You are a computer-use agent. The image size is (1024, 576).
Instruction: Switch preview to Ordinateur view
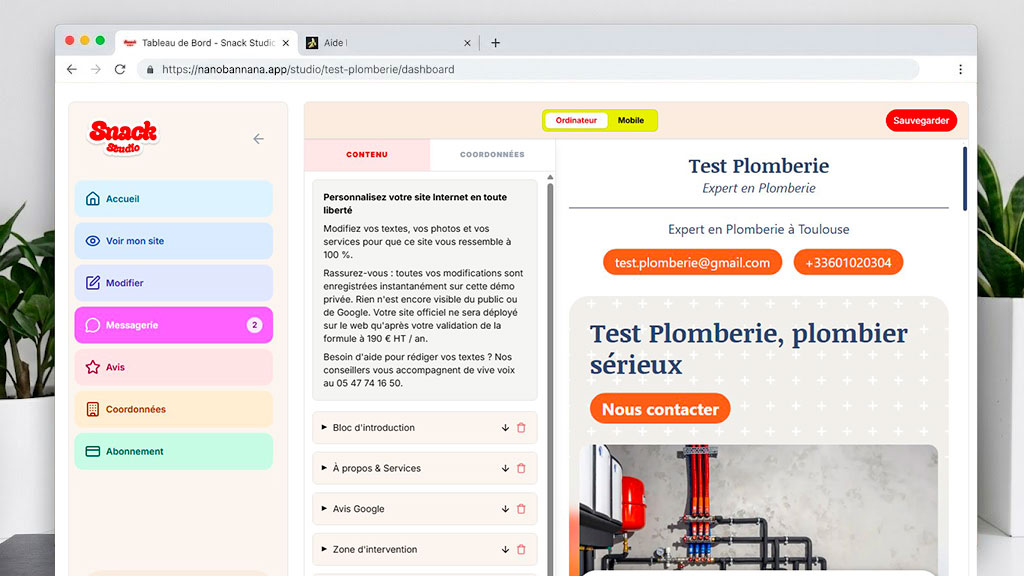(x=576, y=120)
